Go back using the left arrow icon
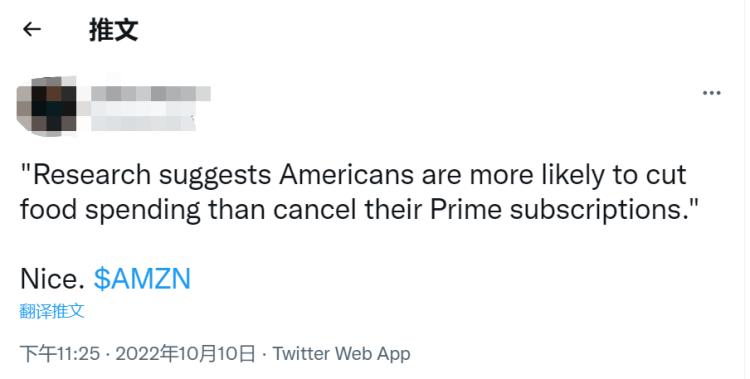 coord(32,30)
